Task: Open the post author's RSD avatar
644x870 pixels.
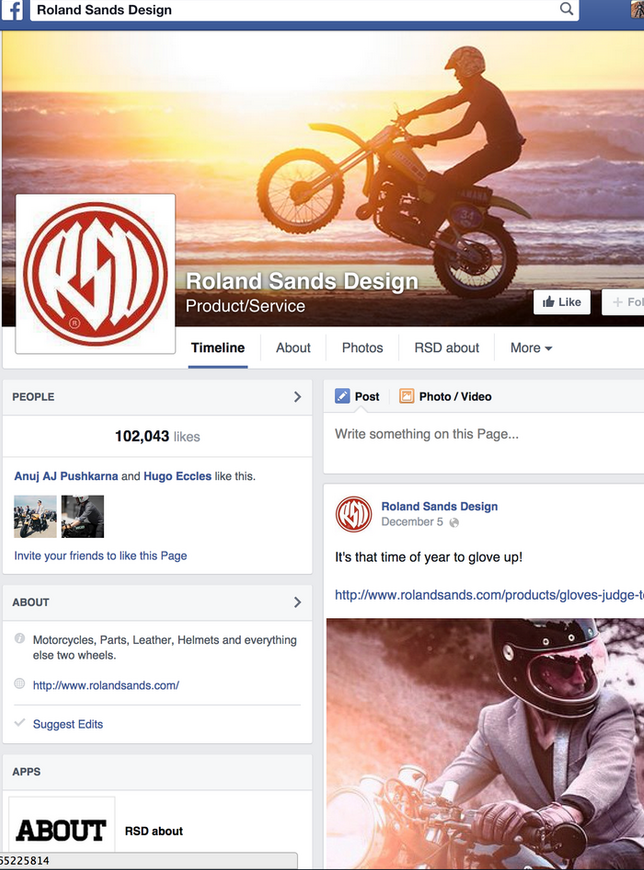Action: 353,514
